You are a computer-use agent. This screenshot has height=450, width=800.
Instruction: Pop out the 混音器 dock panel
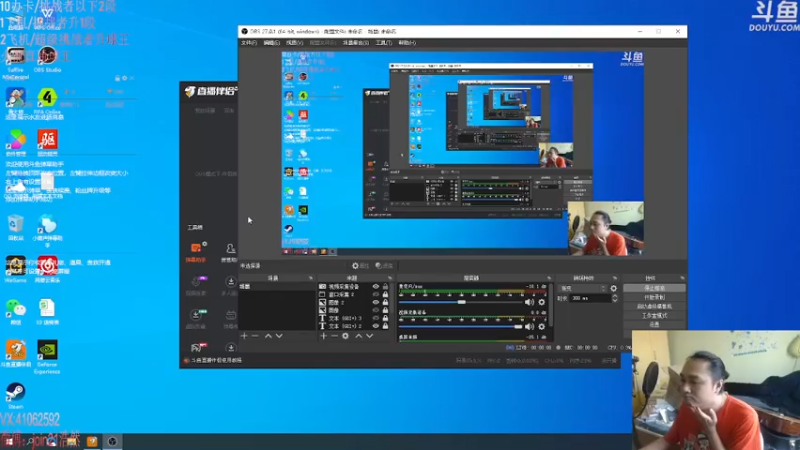coord(549,278)
